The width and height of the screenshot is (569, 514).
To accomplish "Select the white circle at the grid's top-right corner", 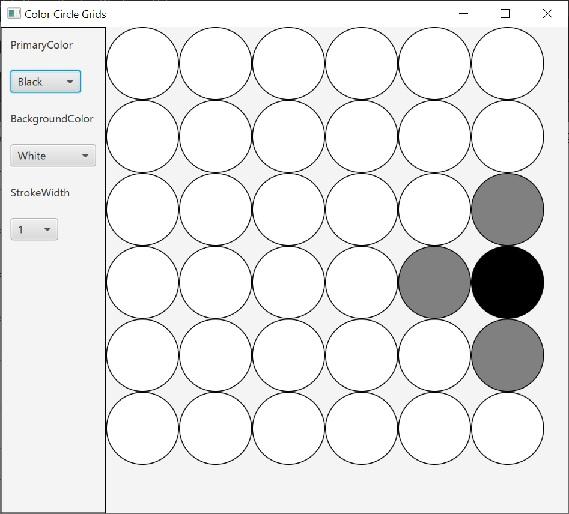I will [508, 63].
